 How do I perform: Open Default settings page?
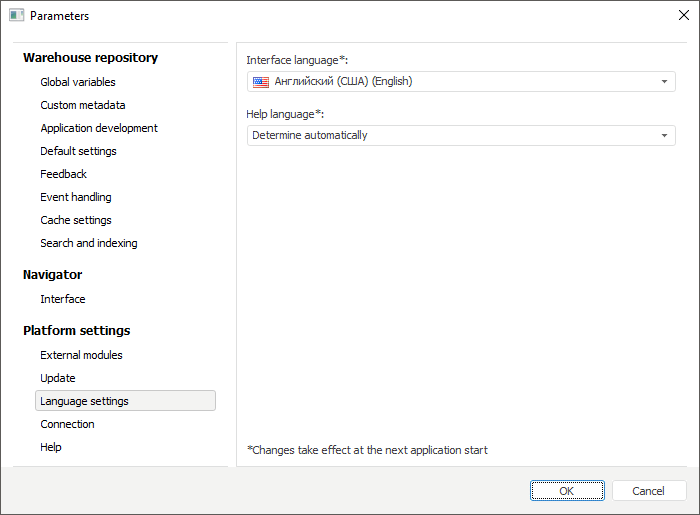click(78, 151)
